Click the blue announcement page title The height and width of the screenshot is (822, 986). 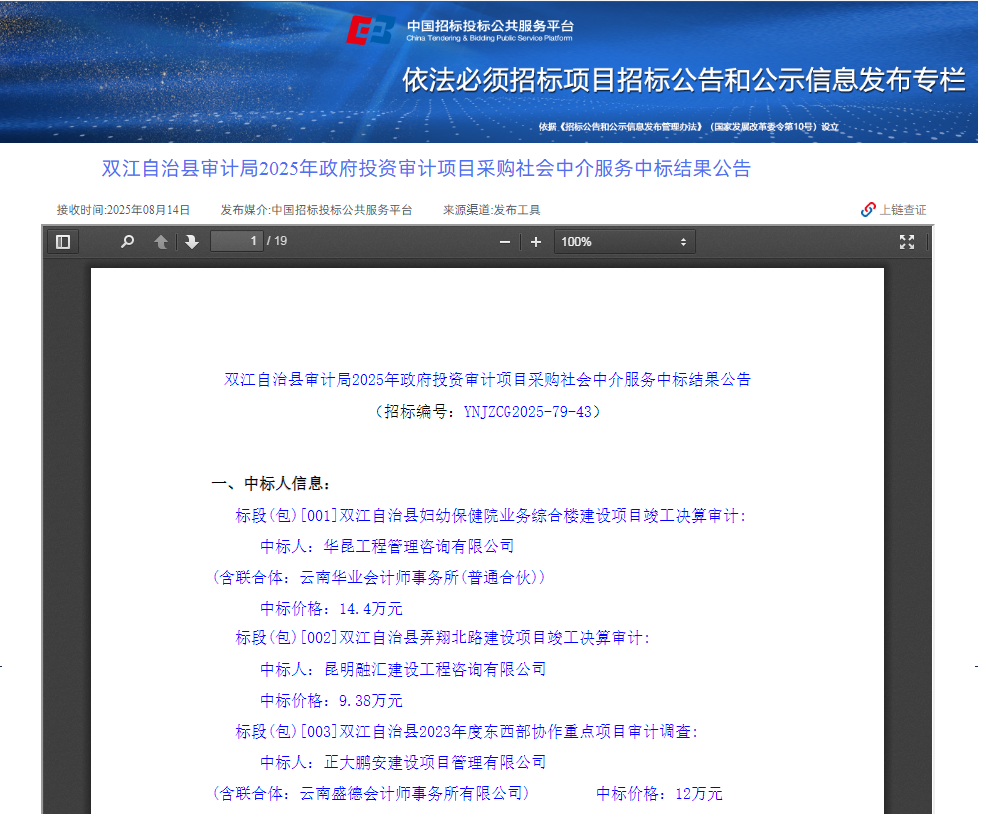click(426, 168)
